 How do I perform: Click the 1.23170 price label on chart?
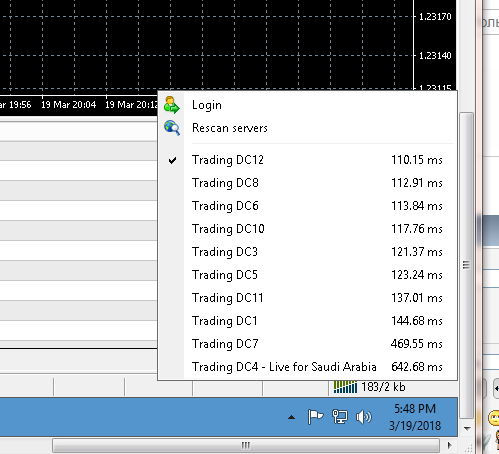(435, 16)
